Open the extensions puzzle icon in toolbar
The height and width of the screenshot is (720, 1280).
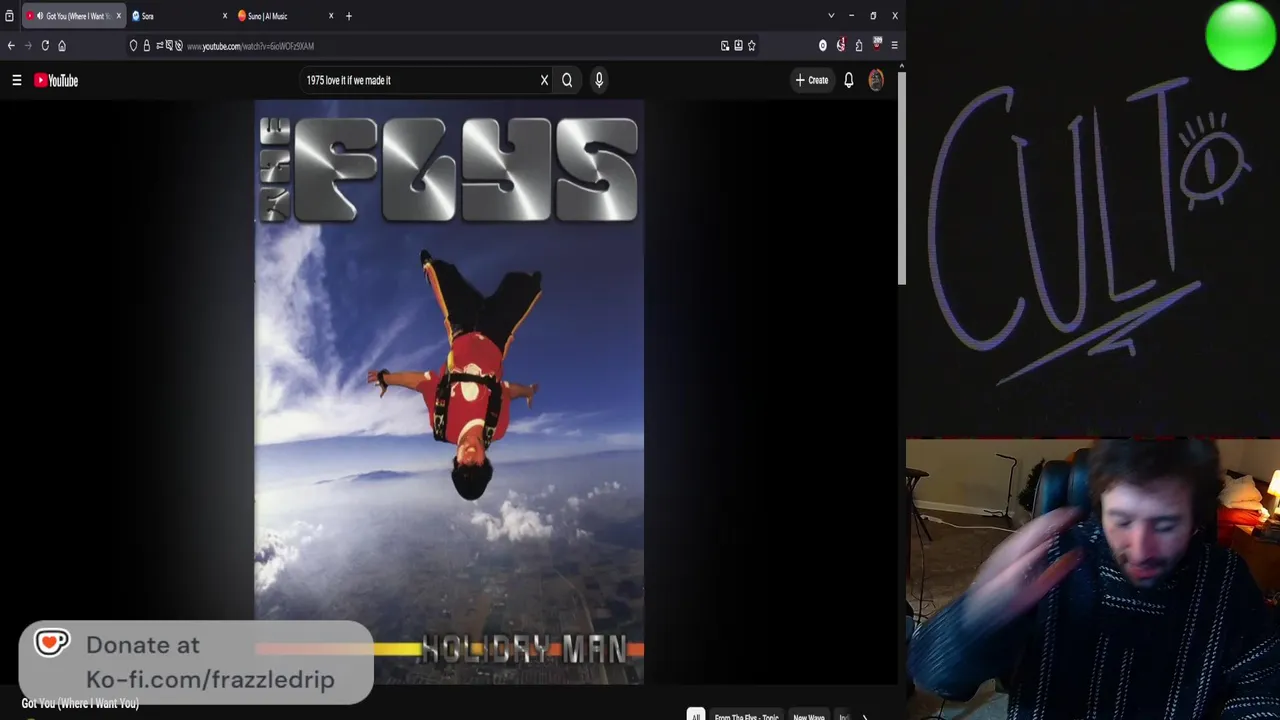tap(859, 45)
